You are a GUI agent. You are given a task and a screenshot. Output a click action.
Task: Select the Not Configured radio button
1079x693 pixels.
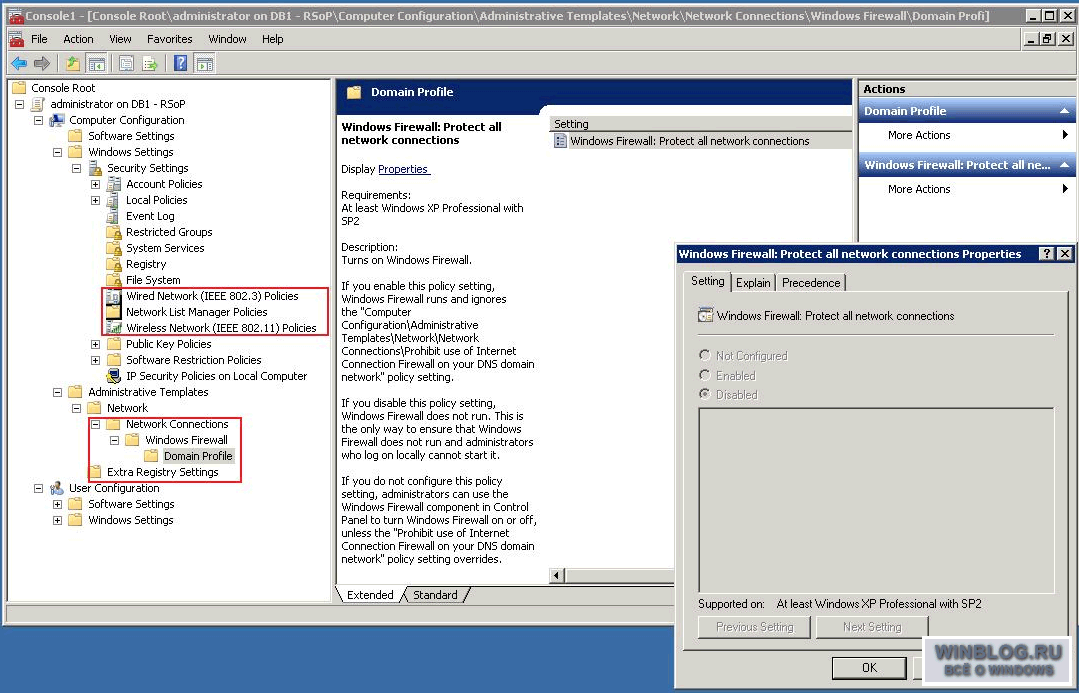[x=704, y=355]
